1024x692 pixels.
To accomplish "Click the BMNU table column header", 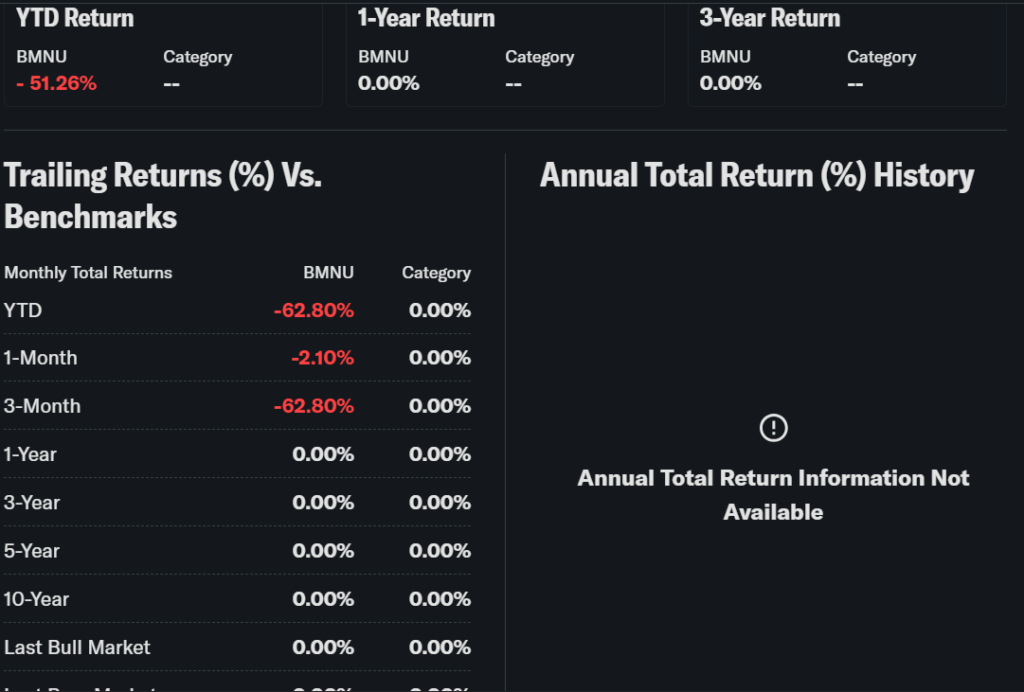I will [x=329, y=273].
